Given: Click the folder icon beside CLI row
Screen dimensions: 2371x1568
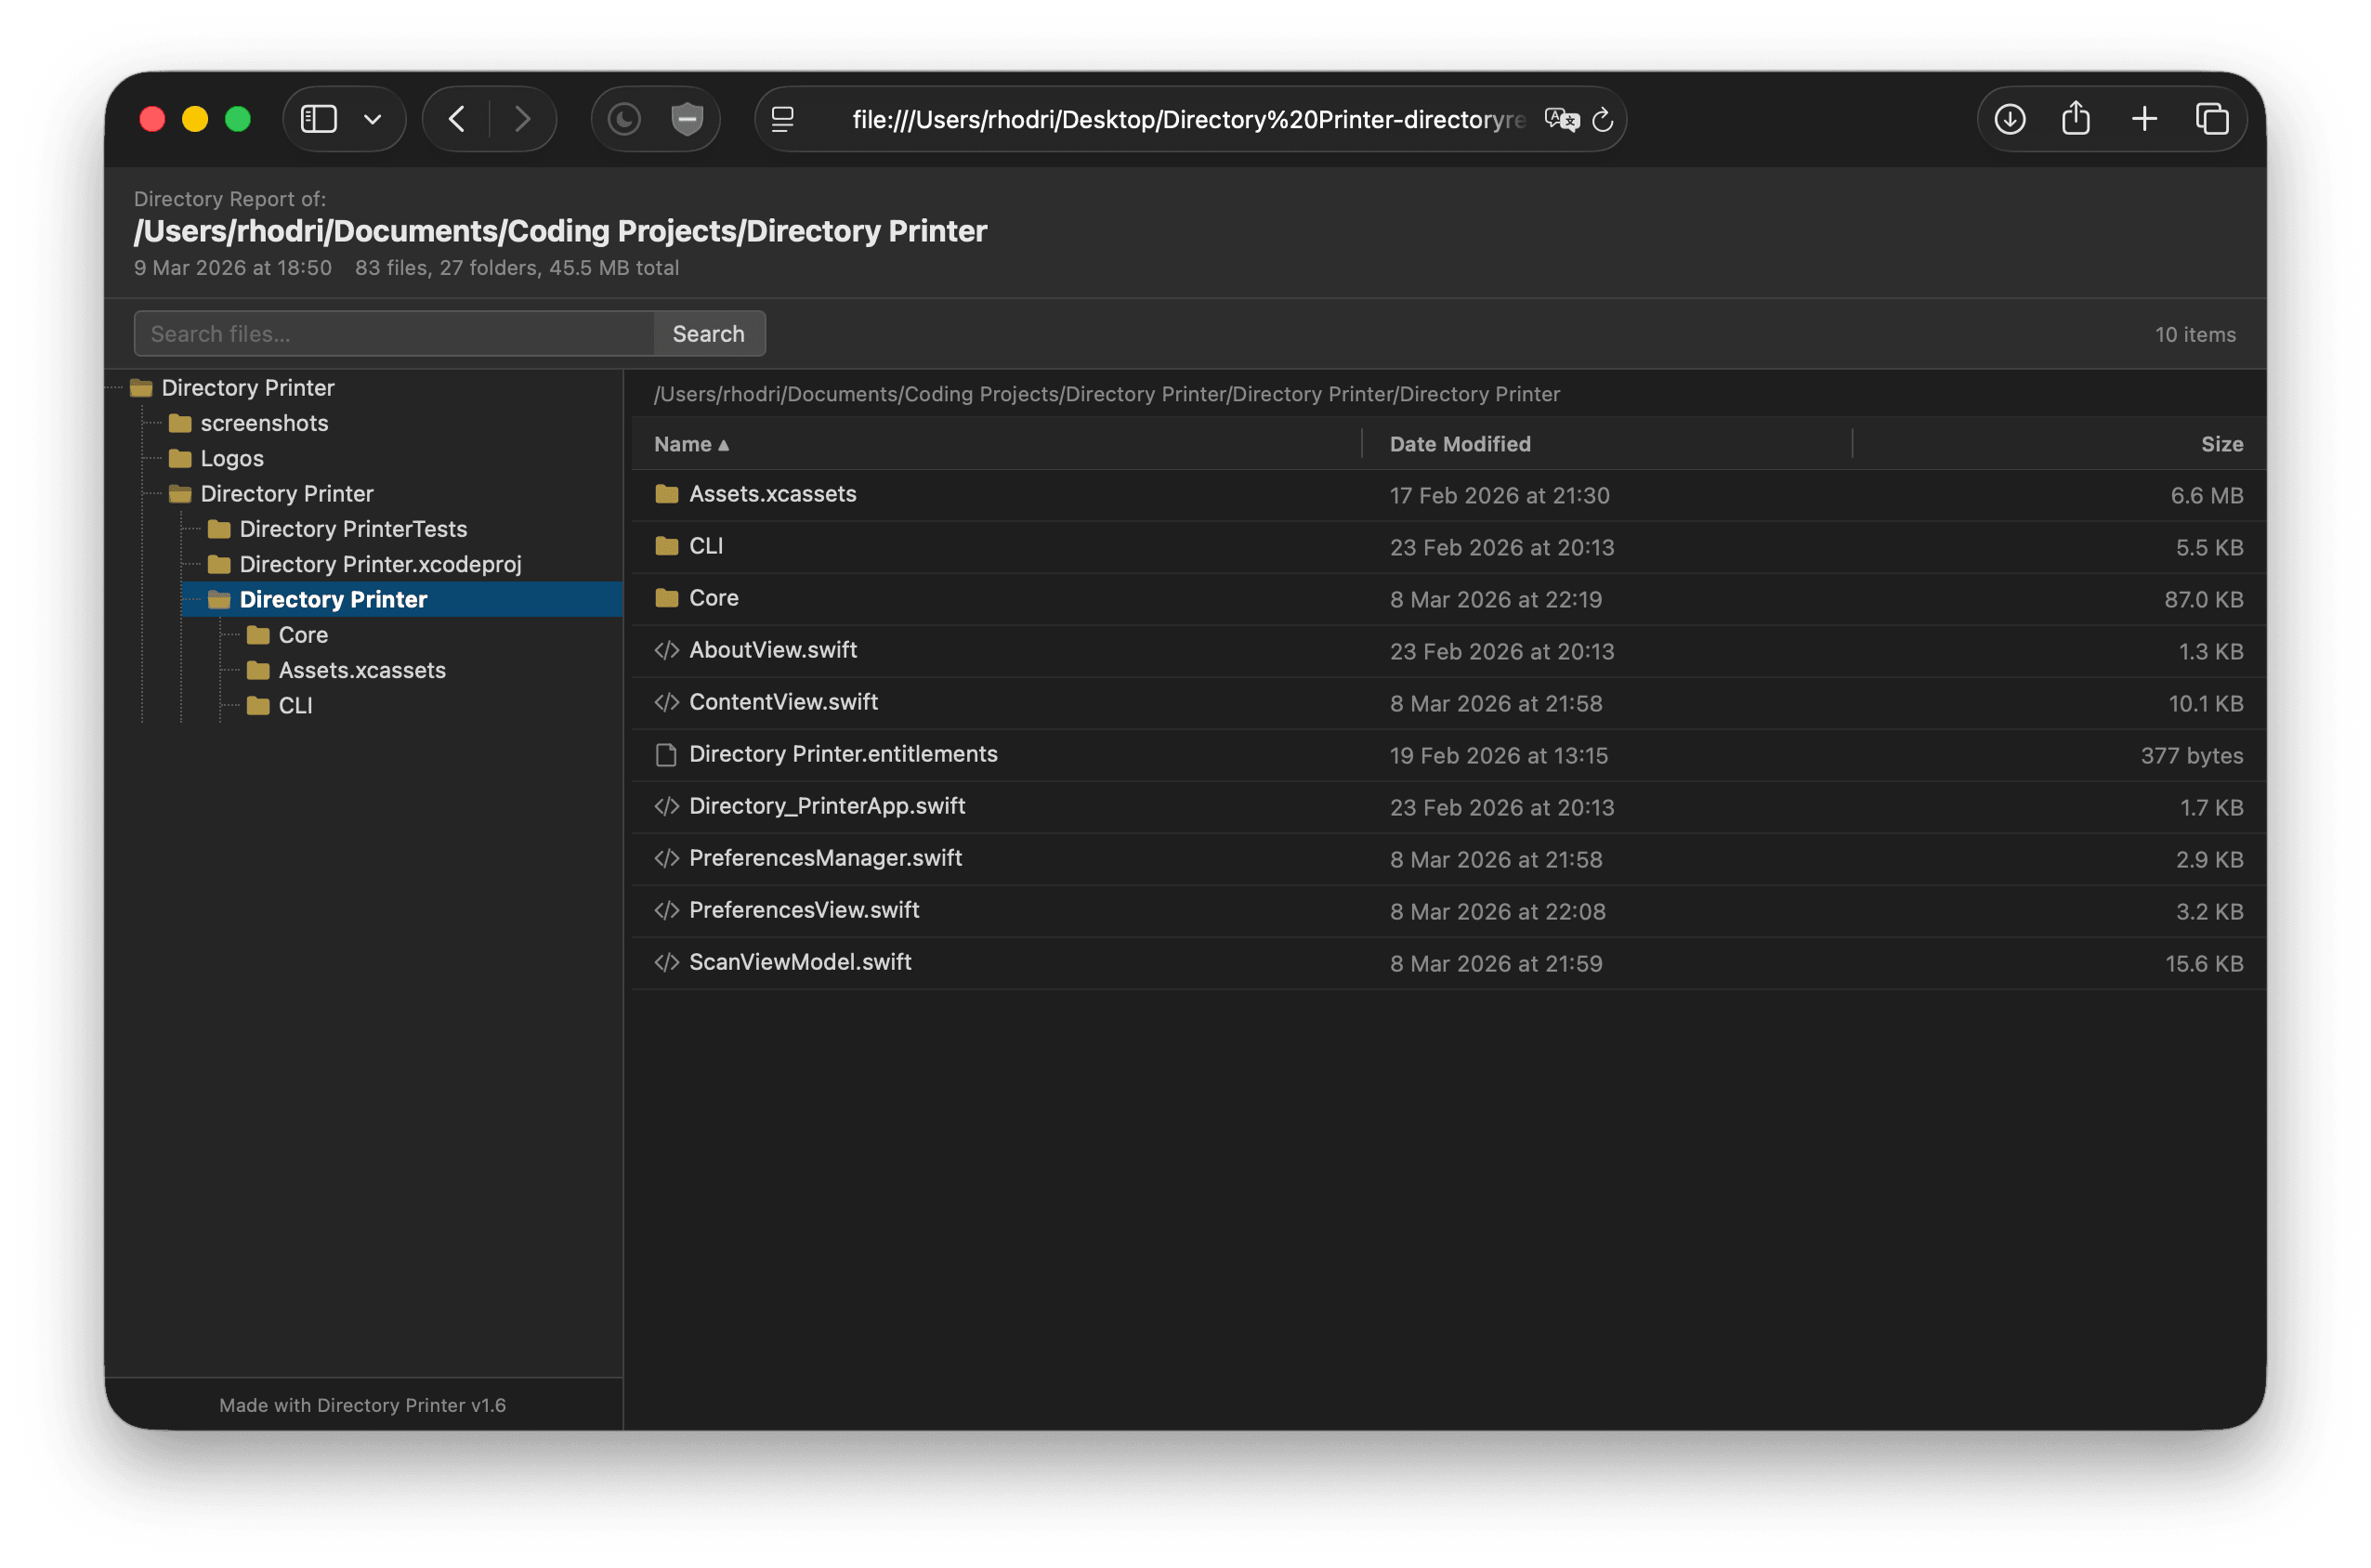Looking at the screenshot, I should coord(666,546).
